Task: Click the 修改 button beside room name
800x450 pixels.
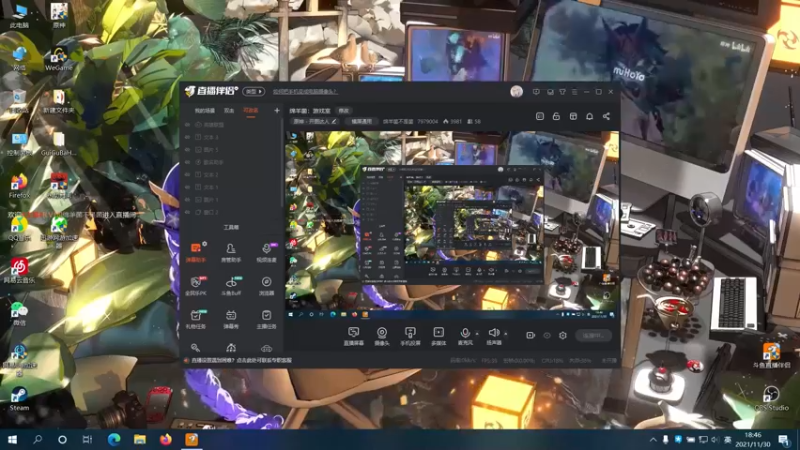Action: pos(344,111)
